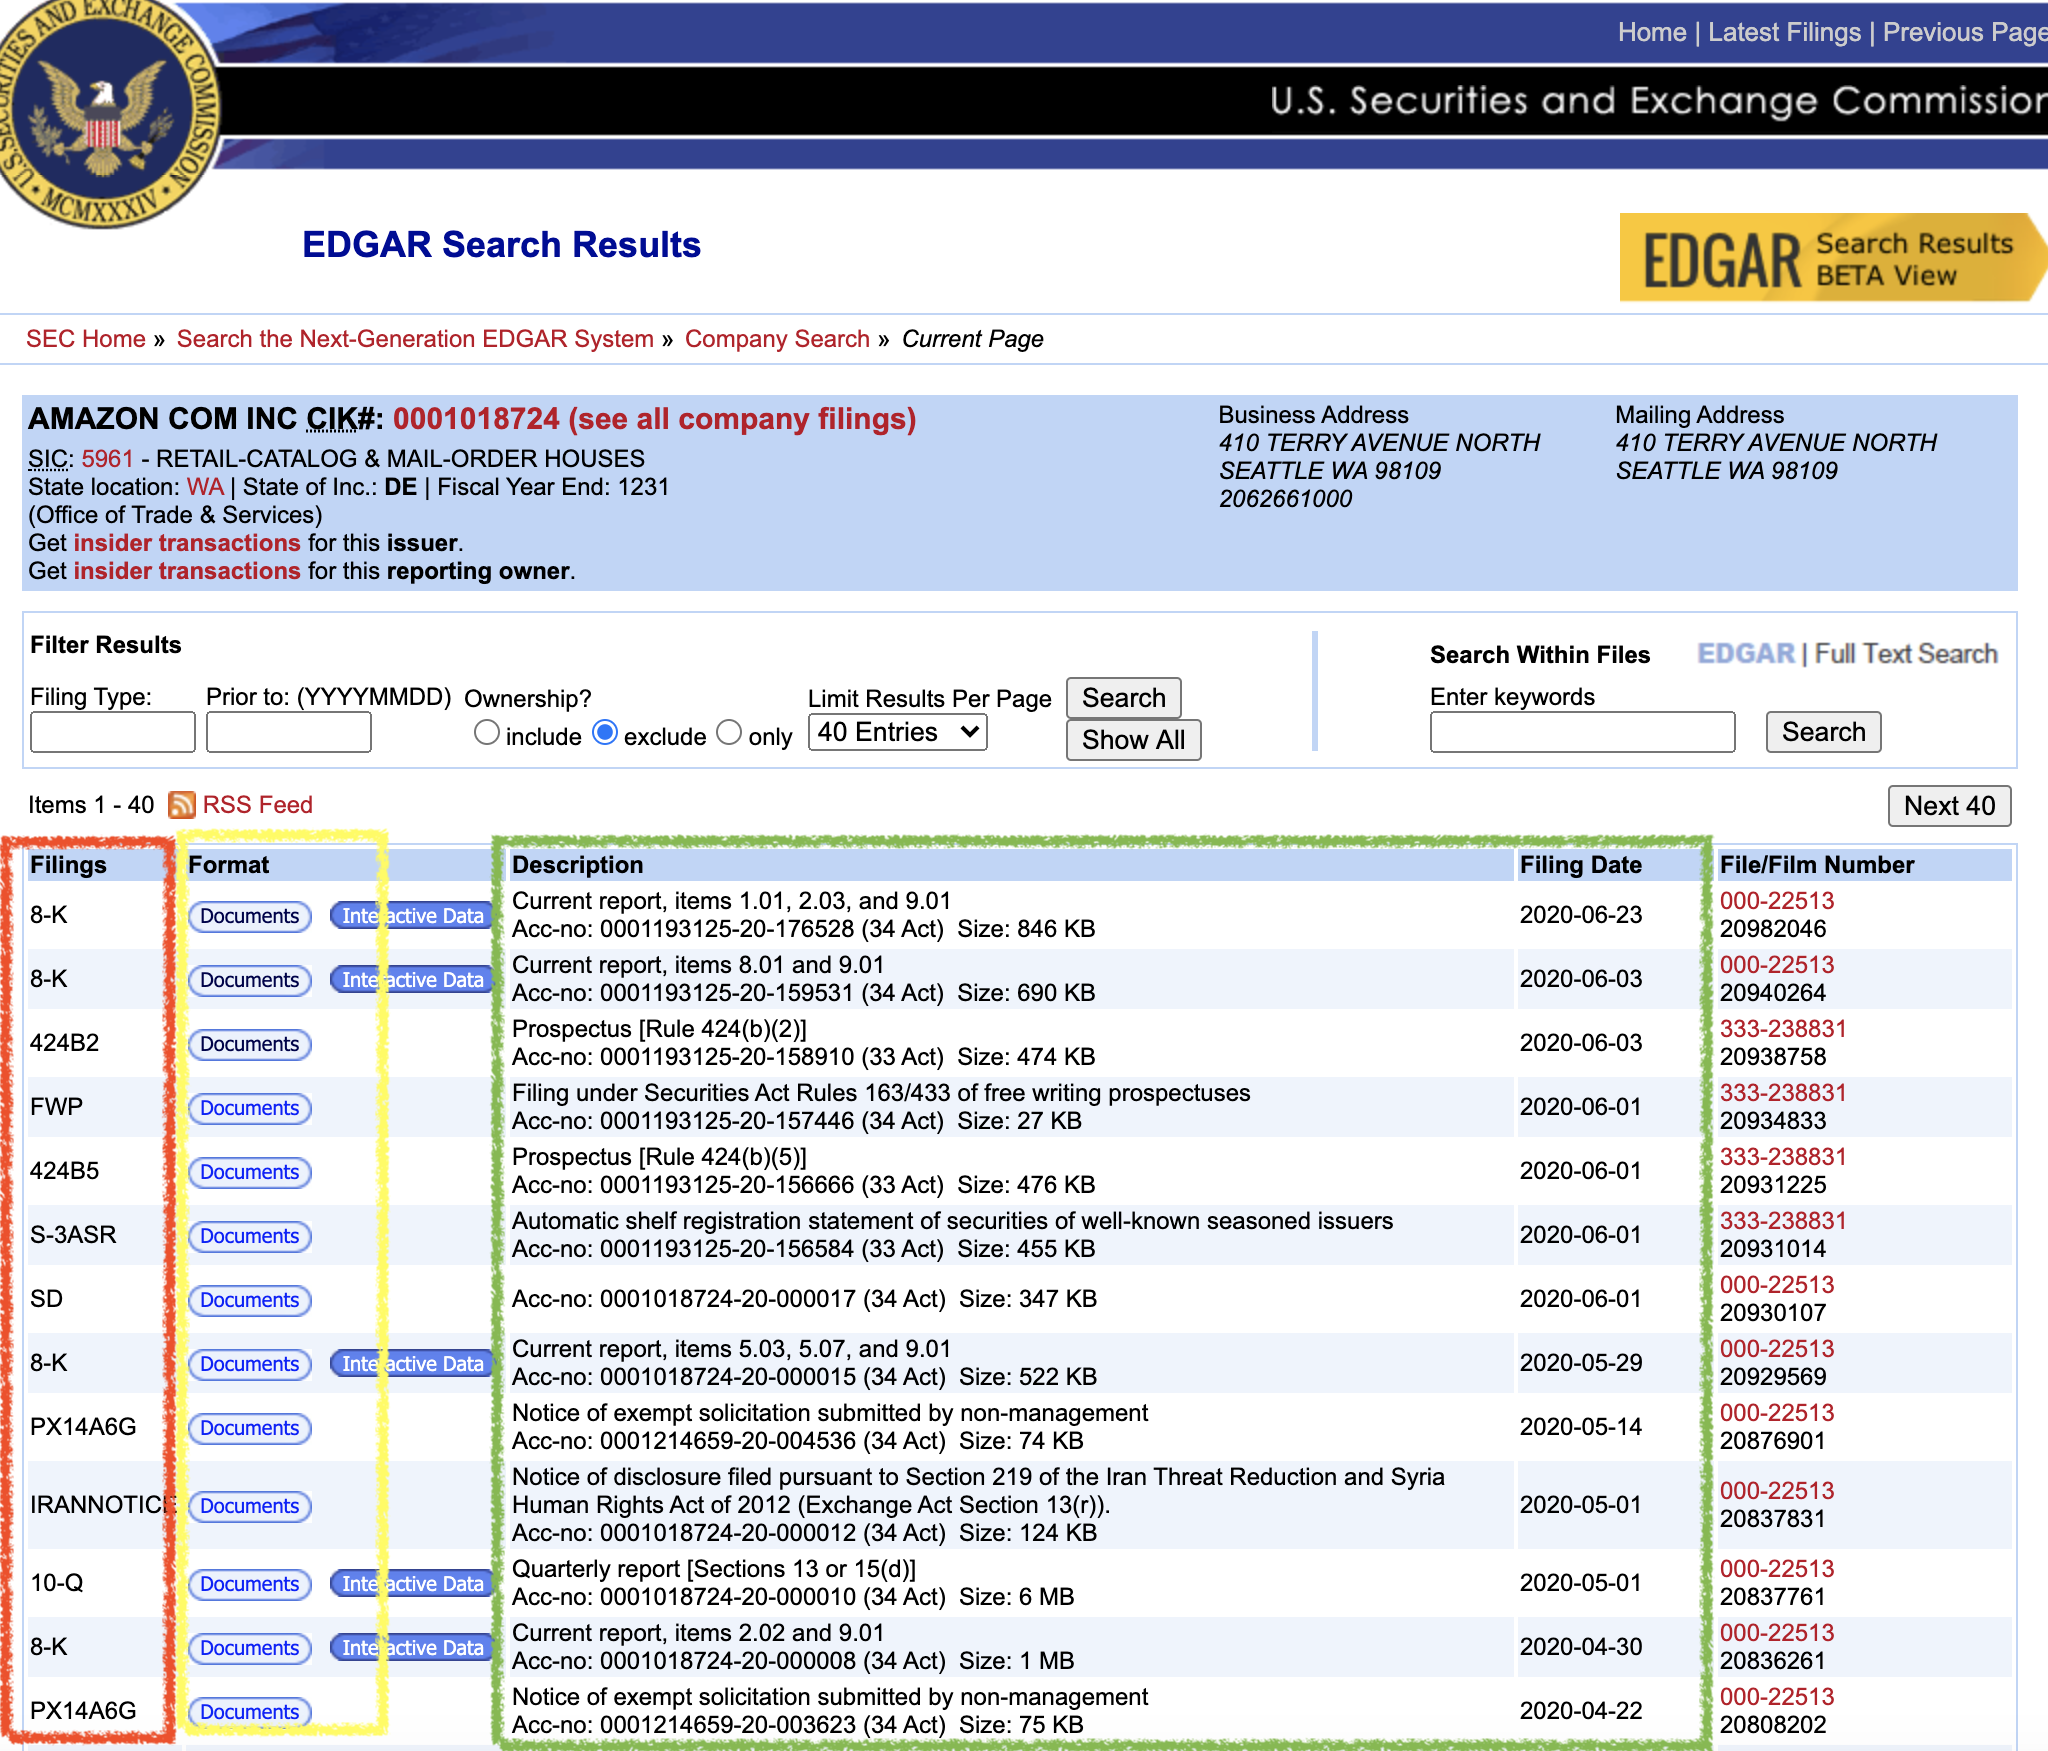
Task: Open Interactive Data for 8-K filed 2020-05-29
Action: (x=413, y=1364)
